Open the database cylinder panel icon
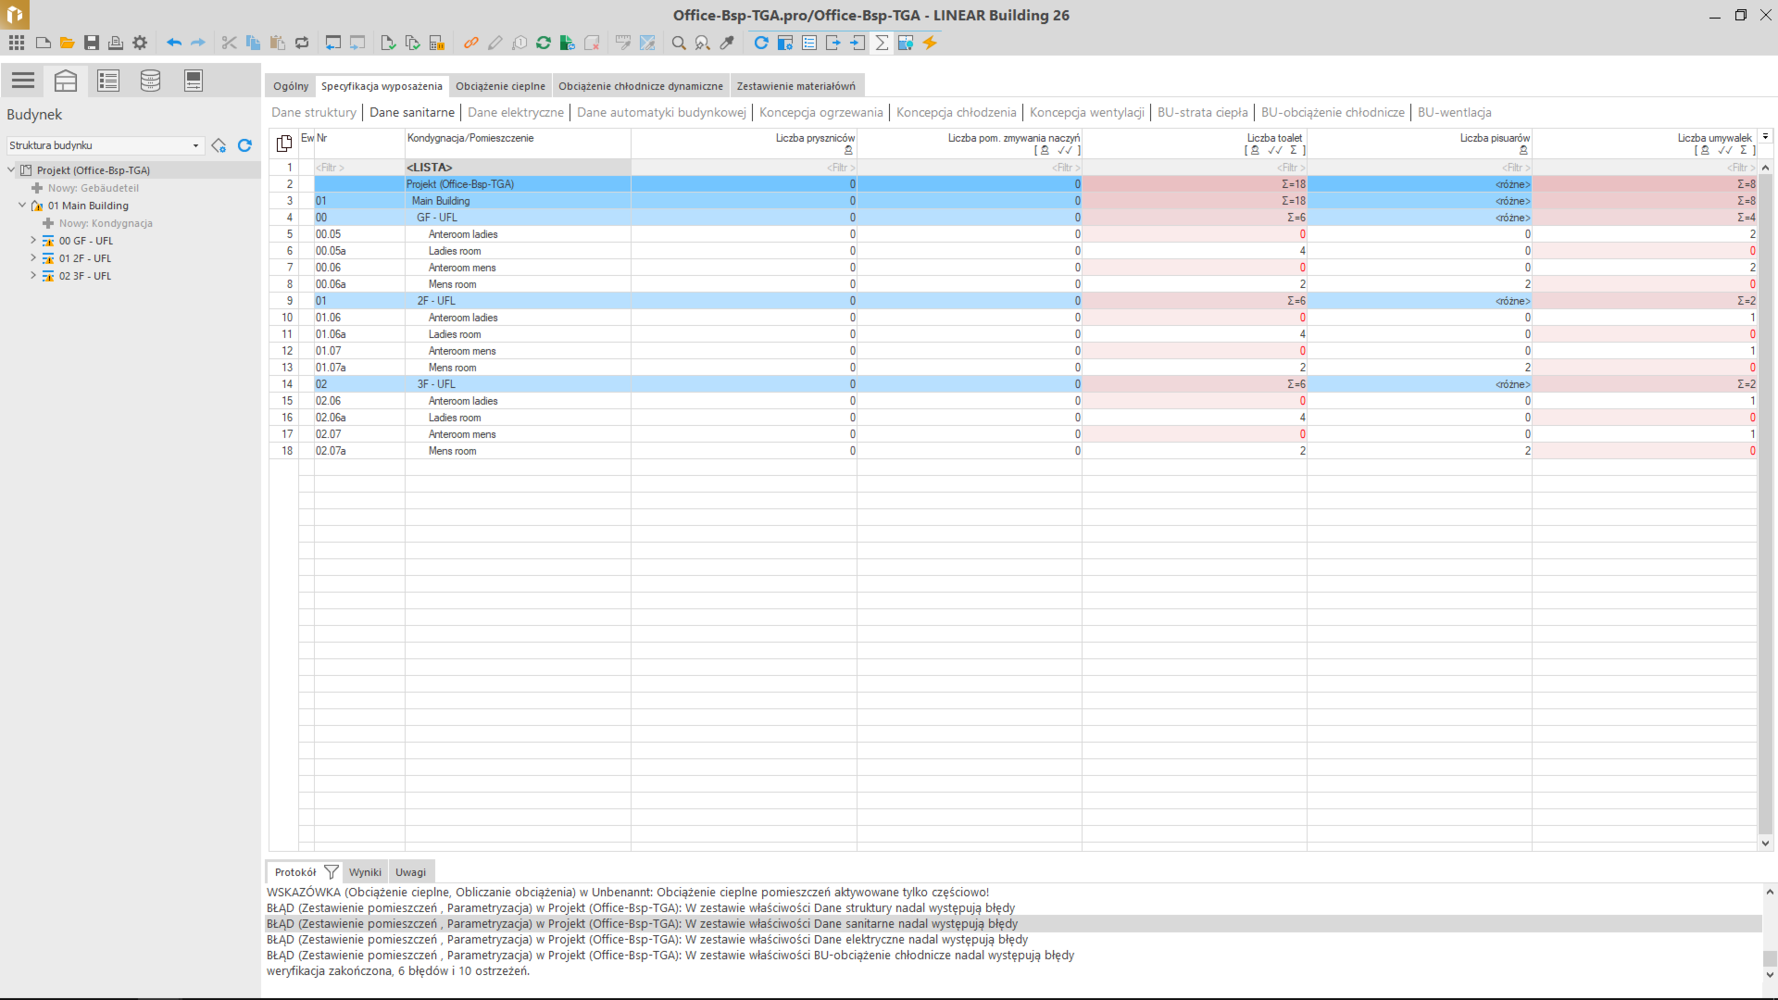The height and width of the screenshot is (1000, 1778). coord(150,81)
